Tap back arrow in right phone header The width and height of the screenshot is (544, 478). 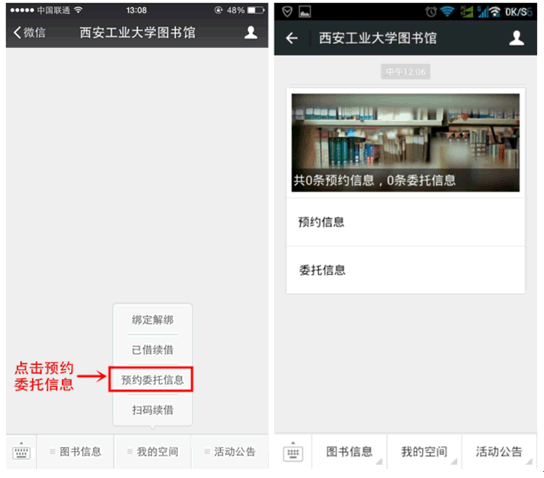click(x=291, y=38)
